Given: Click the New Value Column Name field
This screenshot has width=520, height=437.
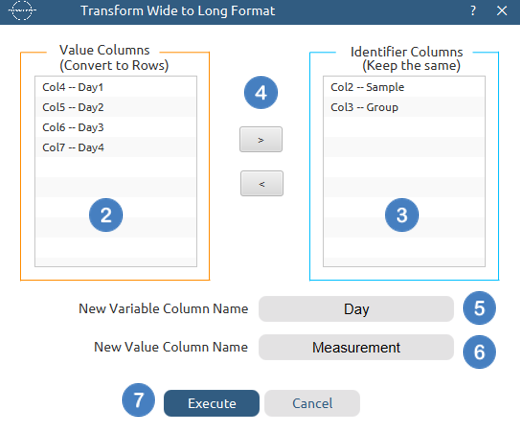Looking at the screenshot, I should (356, 347).
